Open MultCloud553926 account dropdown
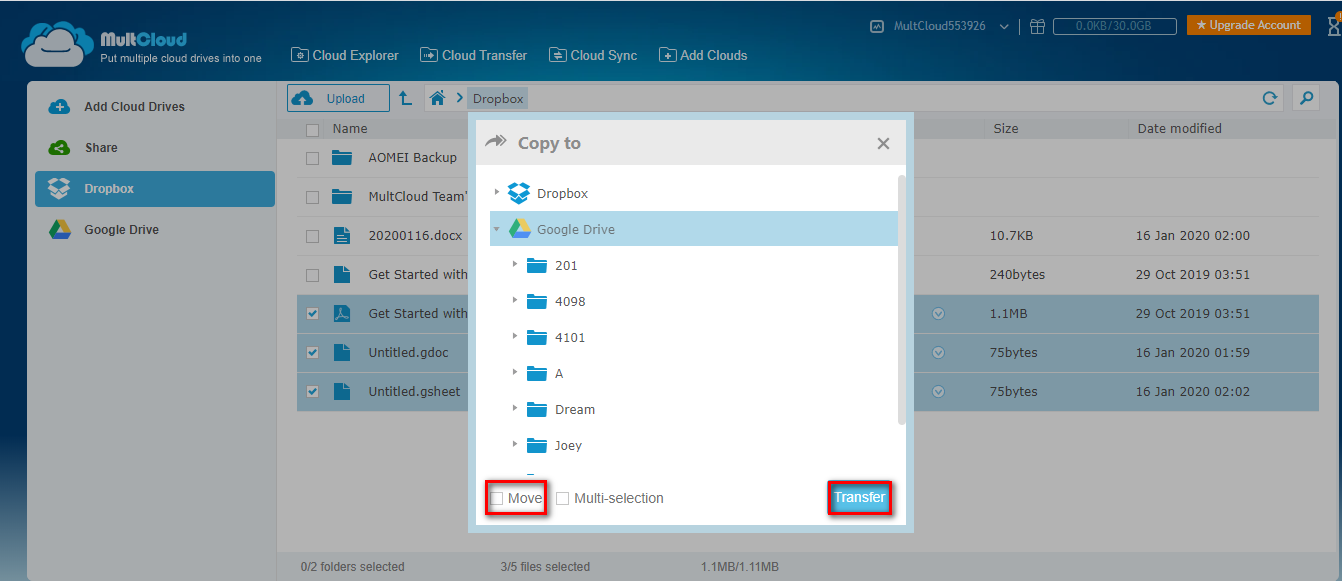 pos(940,26)
